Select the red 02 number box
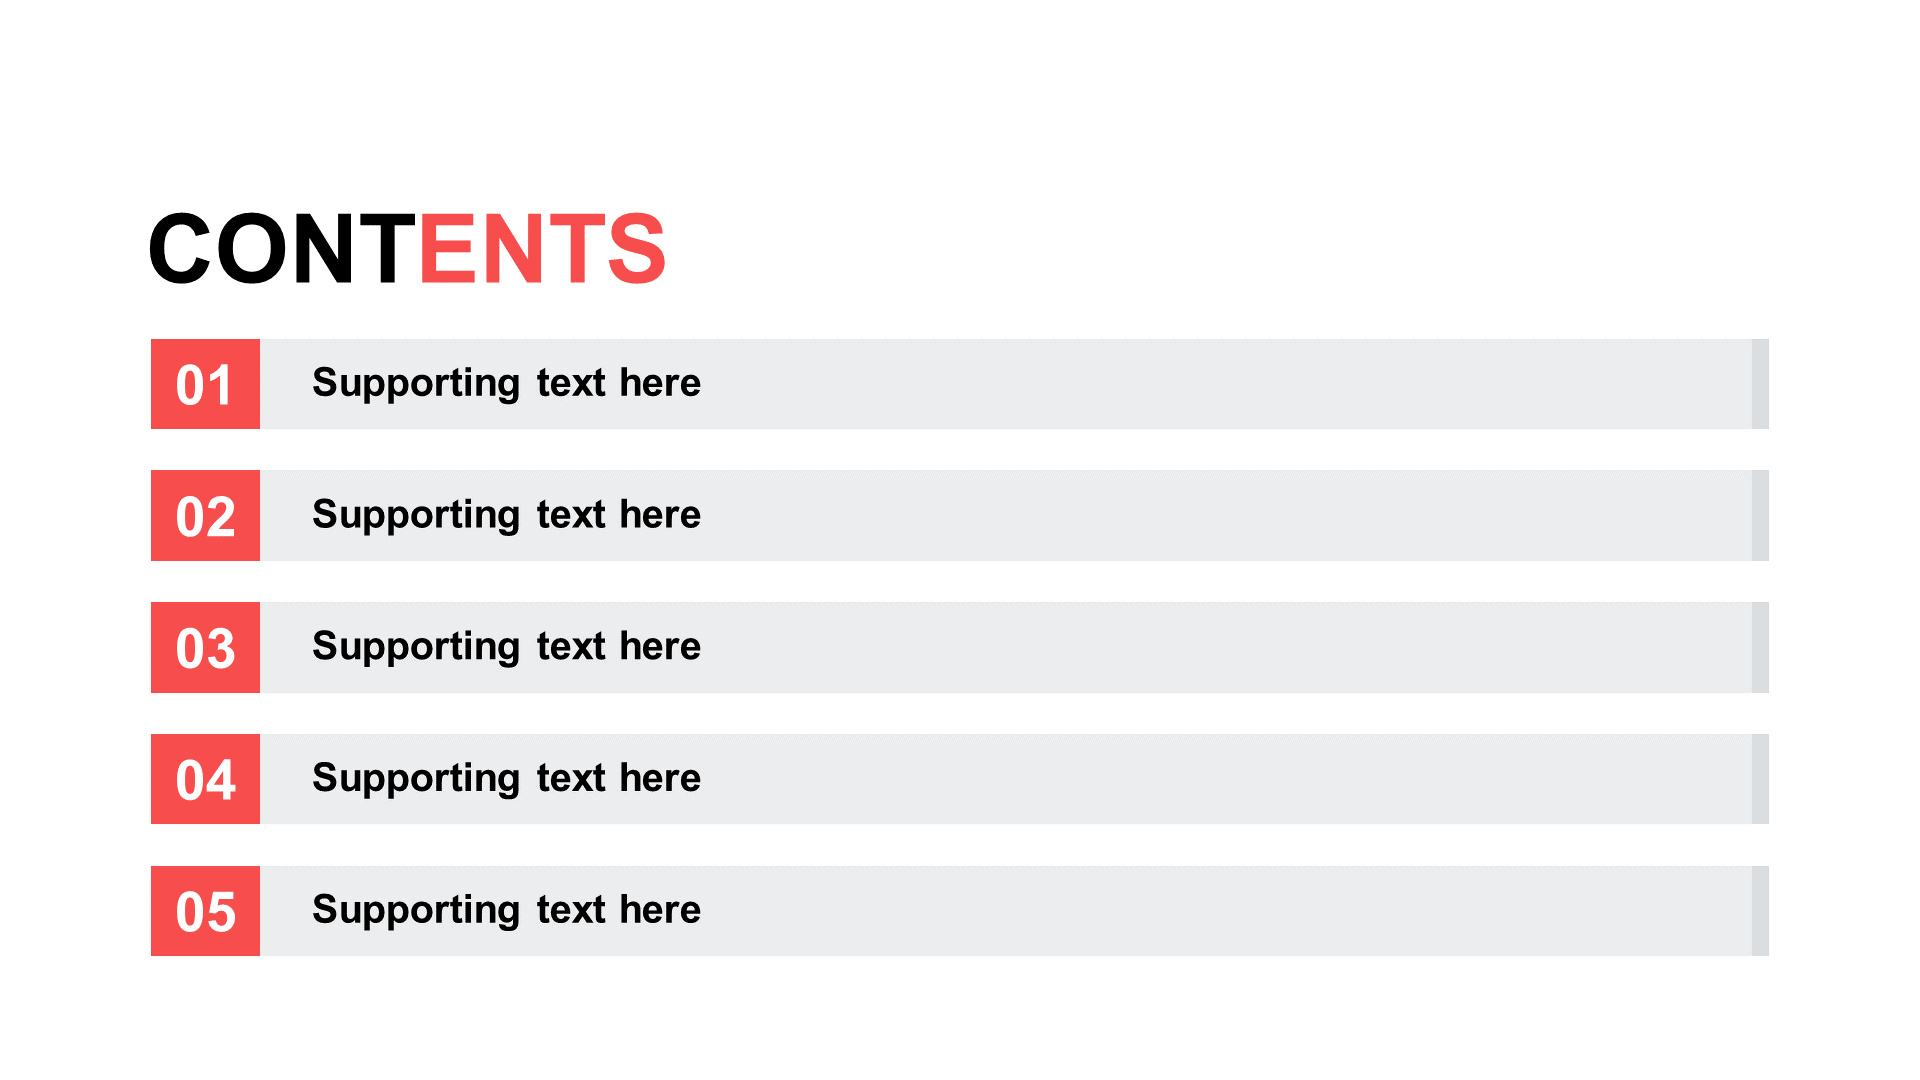Screen dimensions: 1920x1080 point(205,515)
